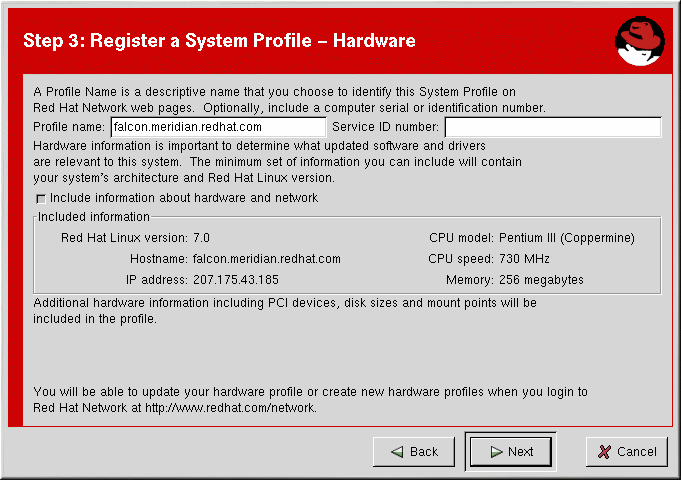Click into the Service ID number field
681x480 pixels.
(x=552, y=127)
